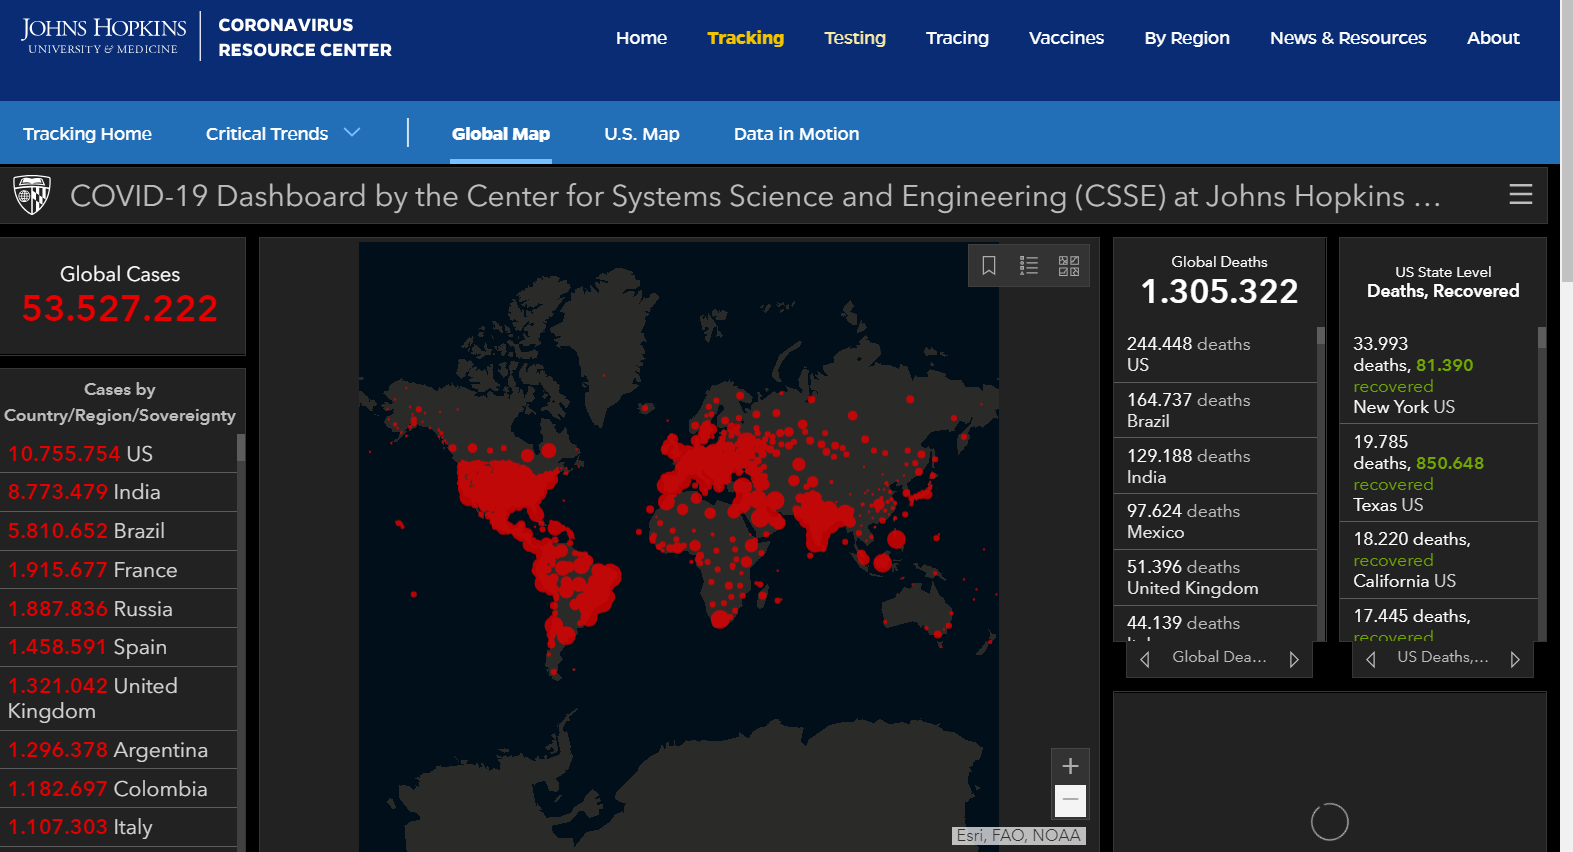
Task: Click the Texas US state entry
Action: [x=1438, y=473]
